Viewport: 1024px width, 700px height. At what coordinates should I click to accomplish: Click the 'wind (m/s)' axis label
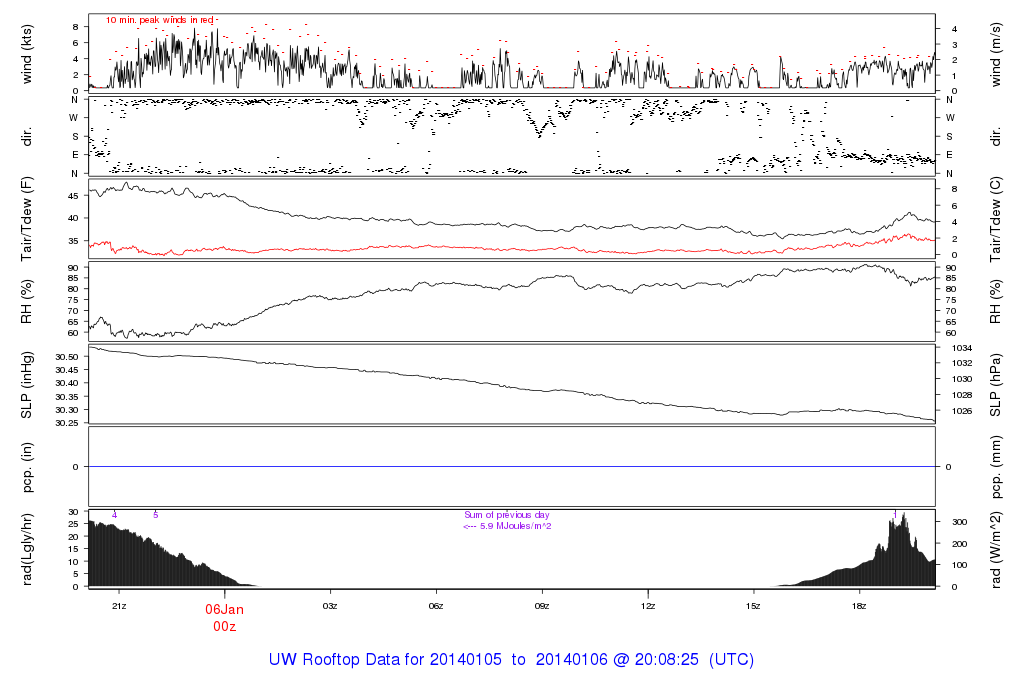(x=996, y=52)
